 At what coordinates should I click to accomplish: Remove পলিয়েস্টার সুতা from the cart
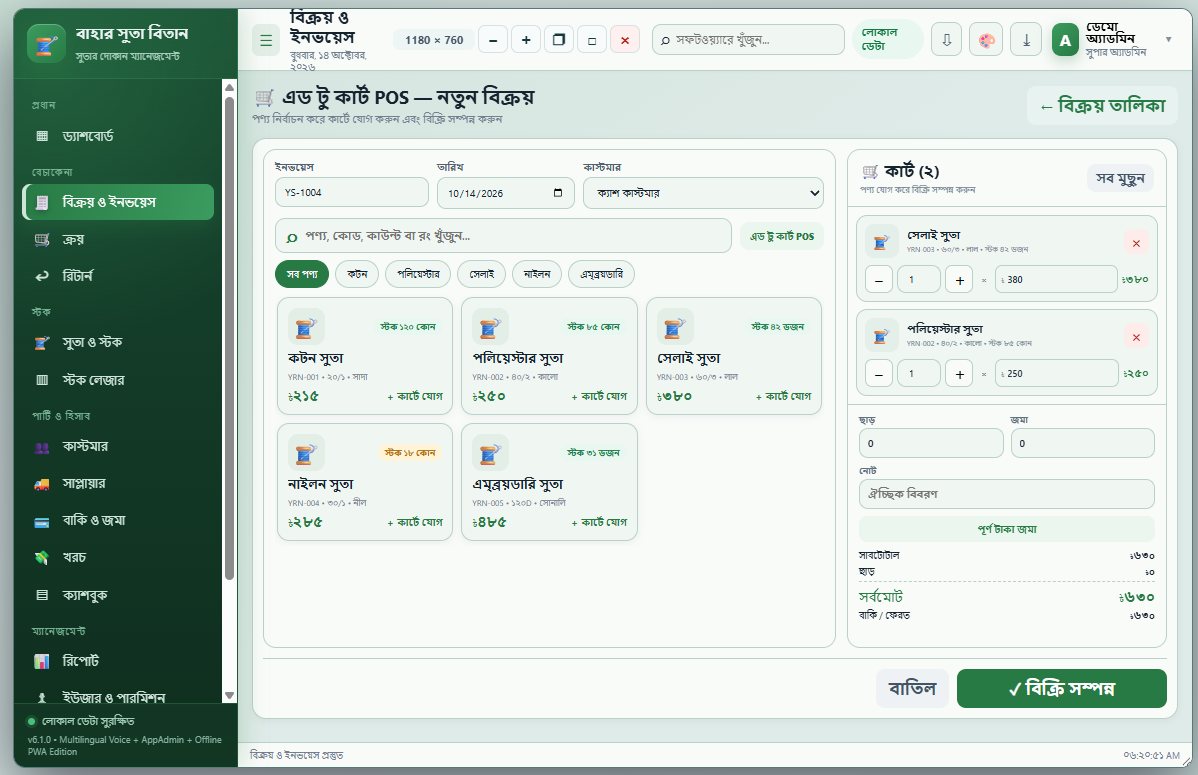pos(1136,337)
